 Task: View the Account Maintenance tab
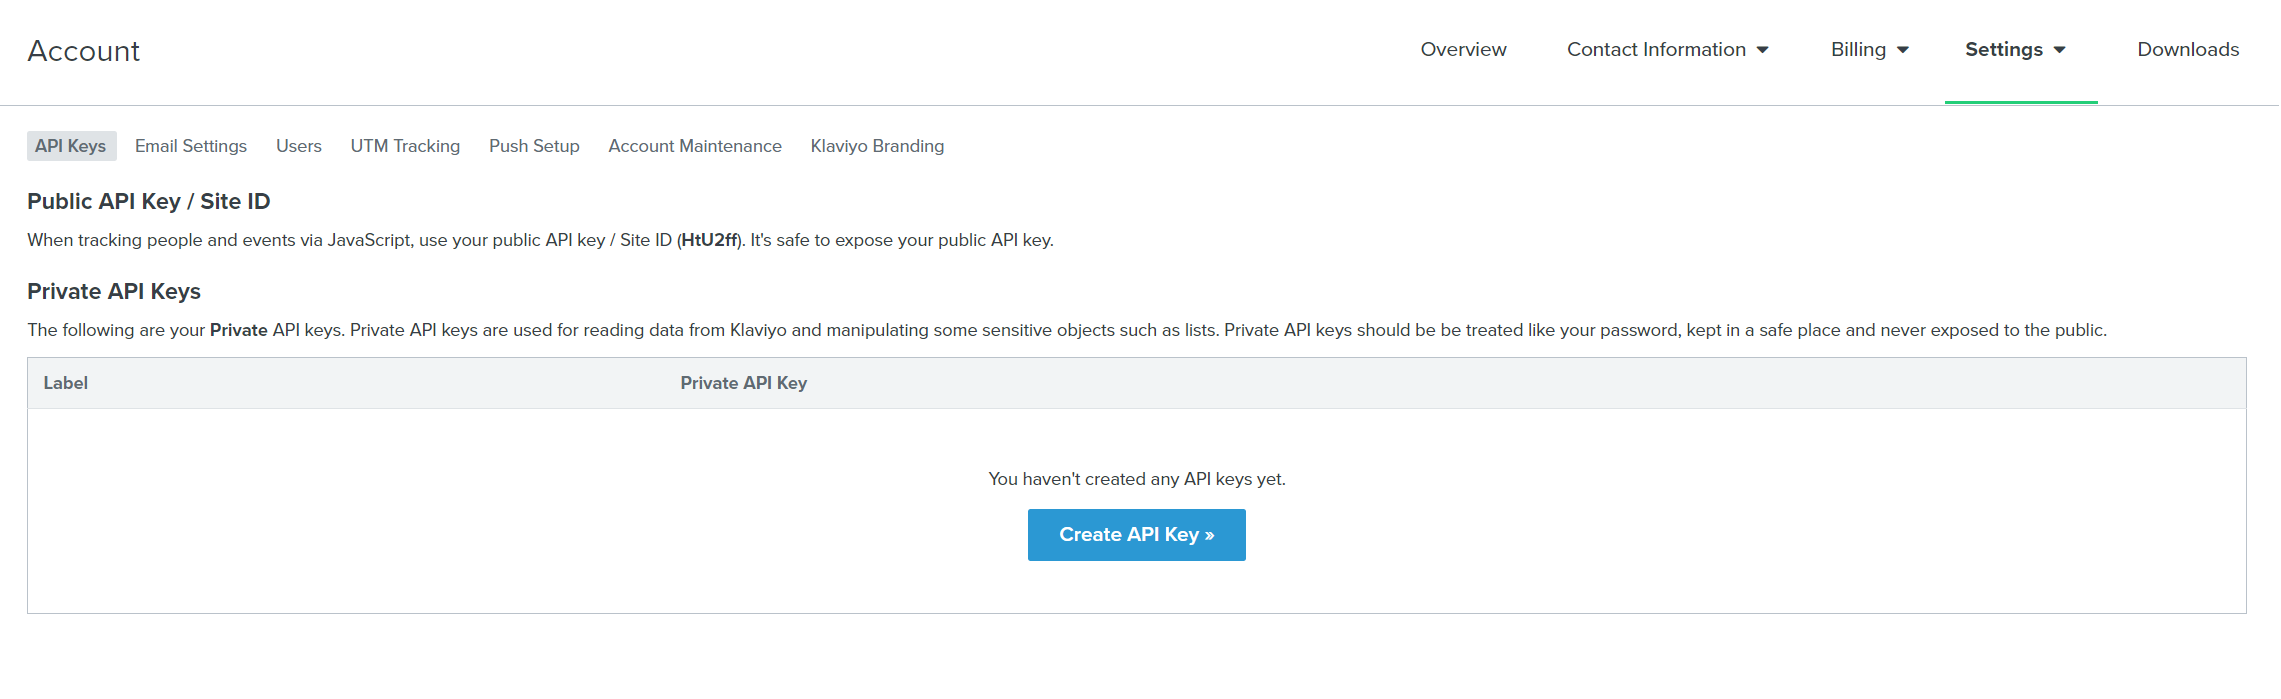pos(695,146)
